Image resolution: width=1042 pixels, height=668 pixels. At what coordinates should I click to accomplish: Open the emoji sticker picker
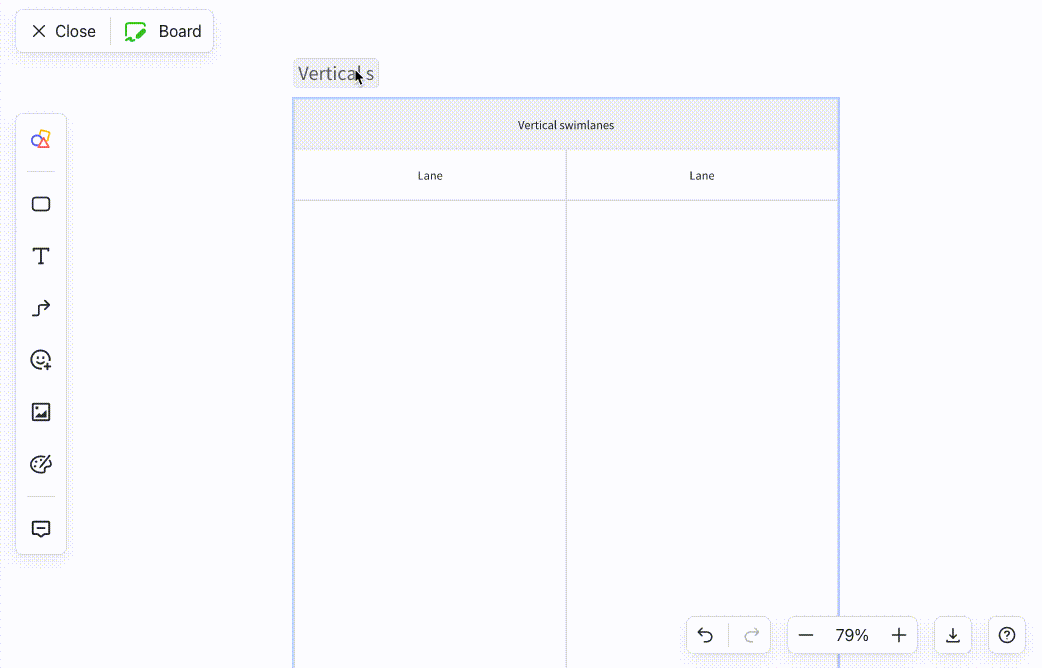[41, 360]
